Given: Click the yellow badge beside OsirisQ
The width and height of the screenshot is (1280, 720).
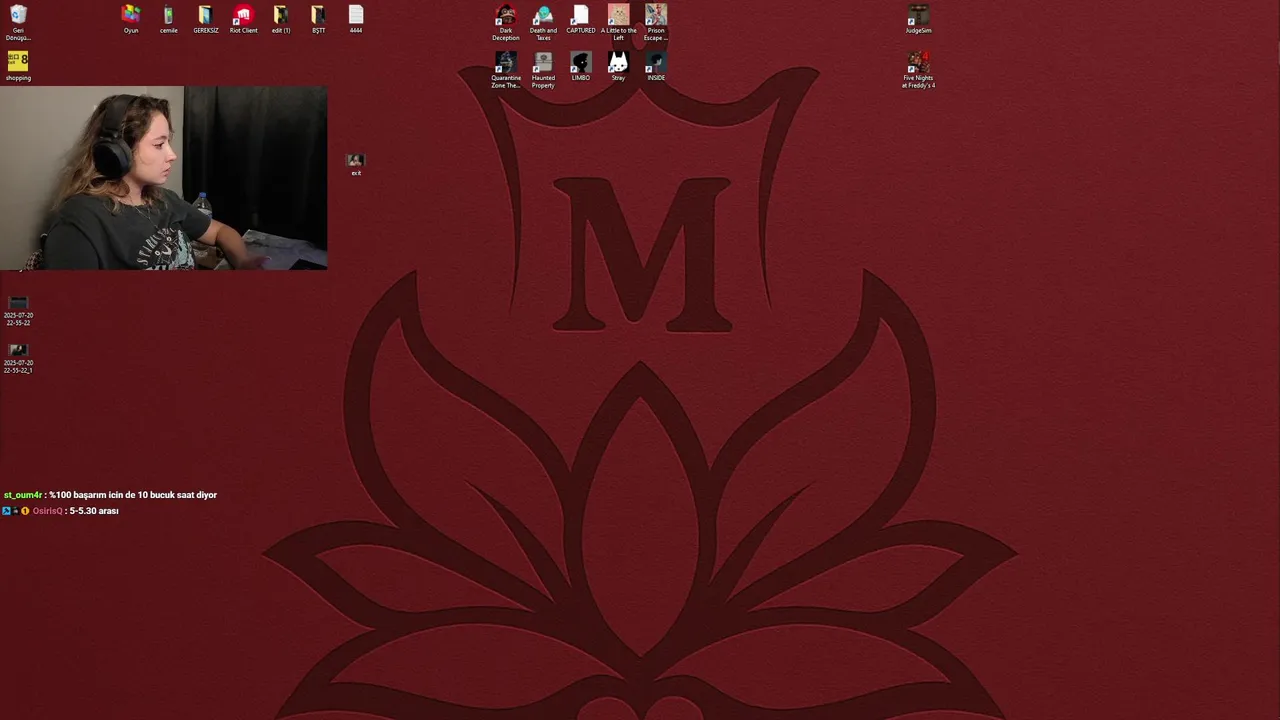Looking at the screenshot, I should (x=25, y=511).
